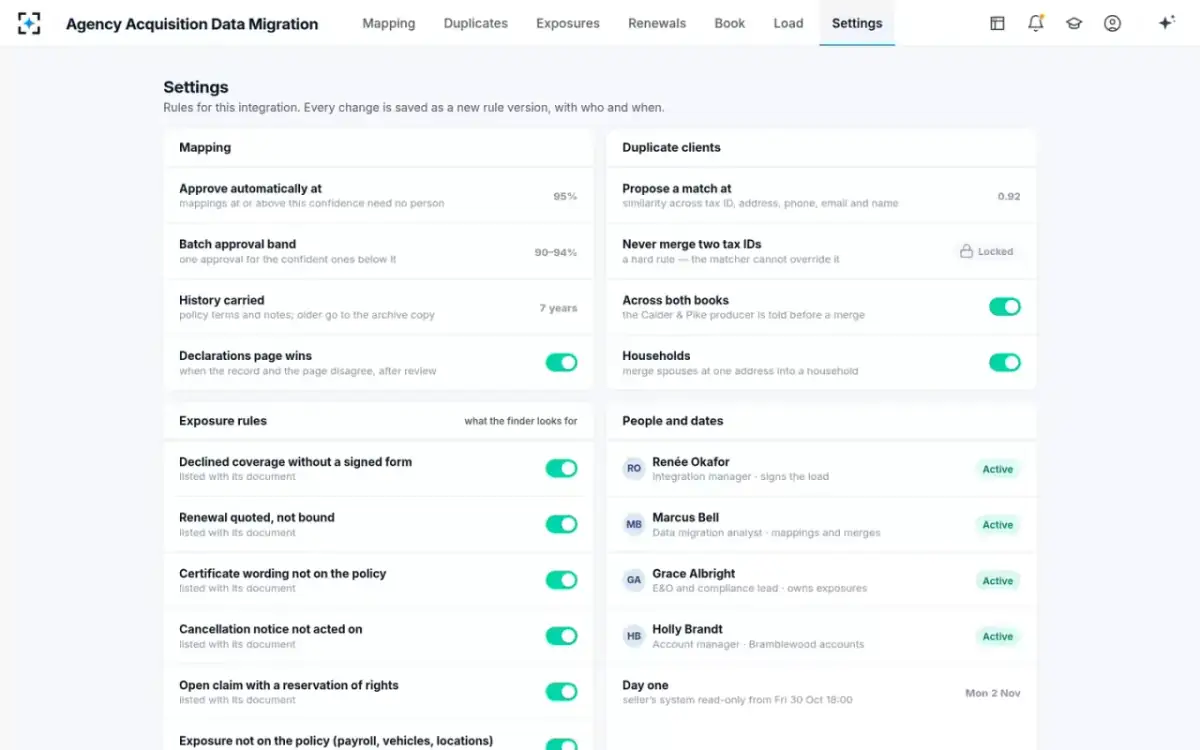1200x750 pixels.
Task: Click Marcus Bell's name
Action: pyautogui.click(x=686, y=518)
